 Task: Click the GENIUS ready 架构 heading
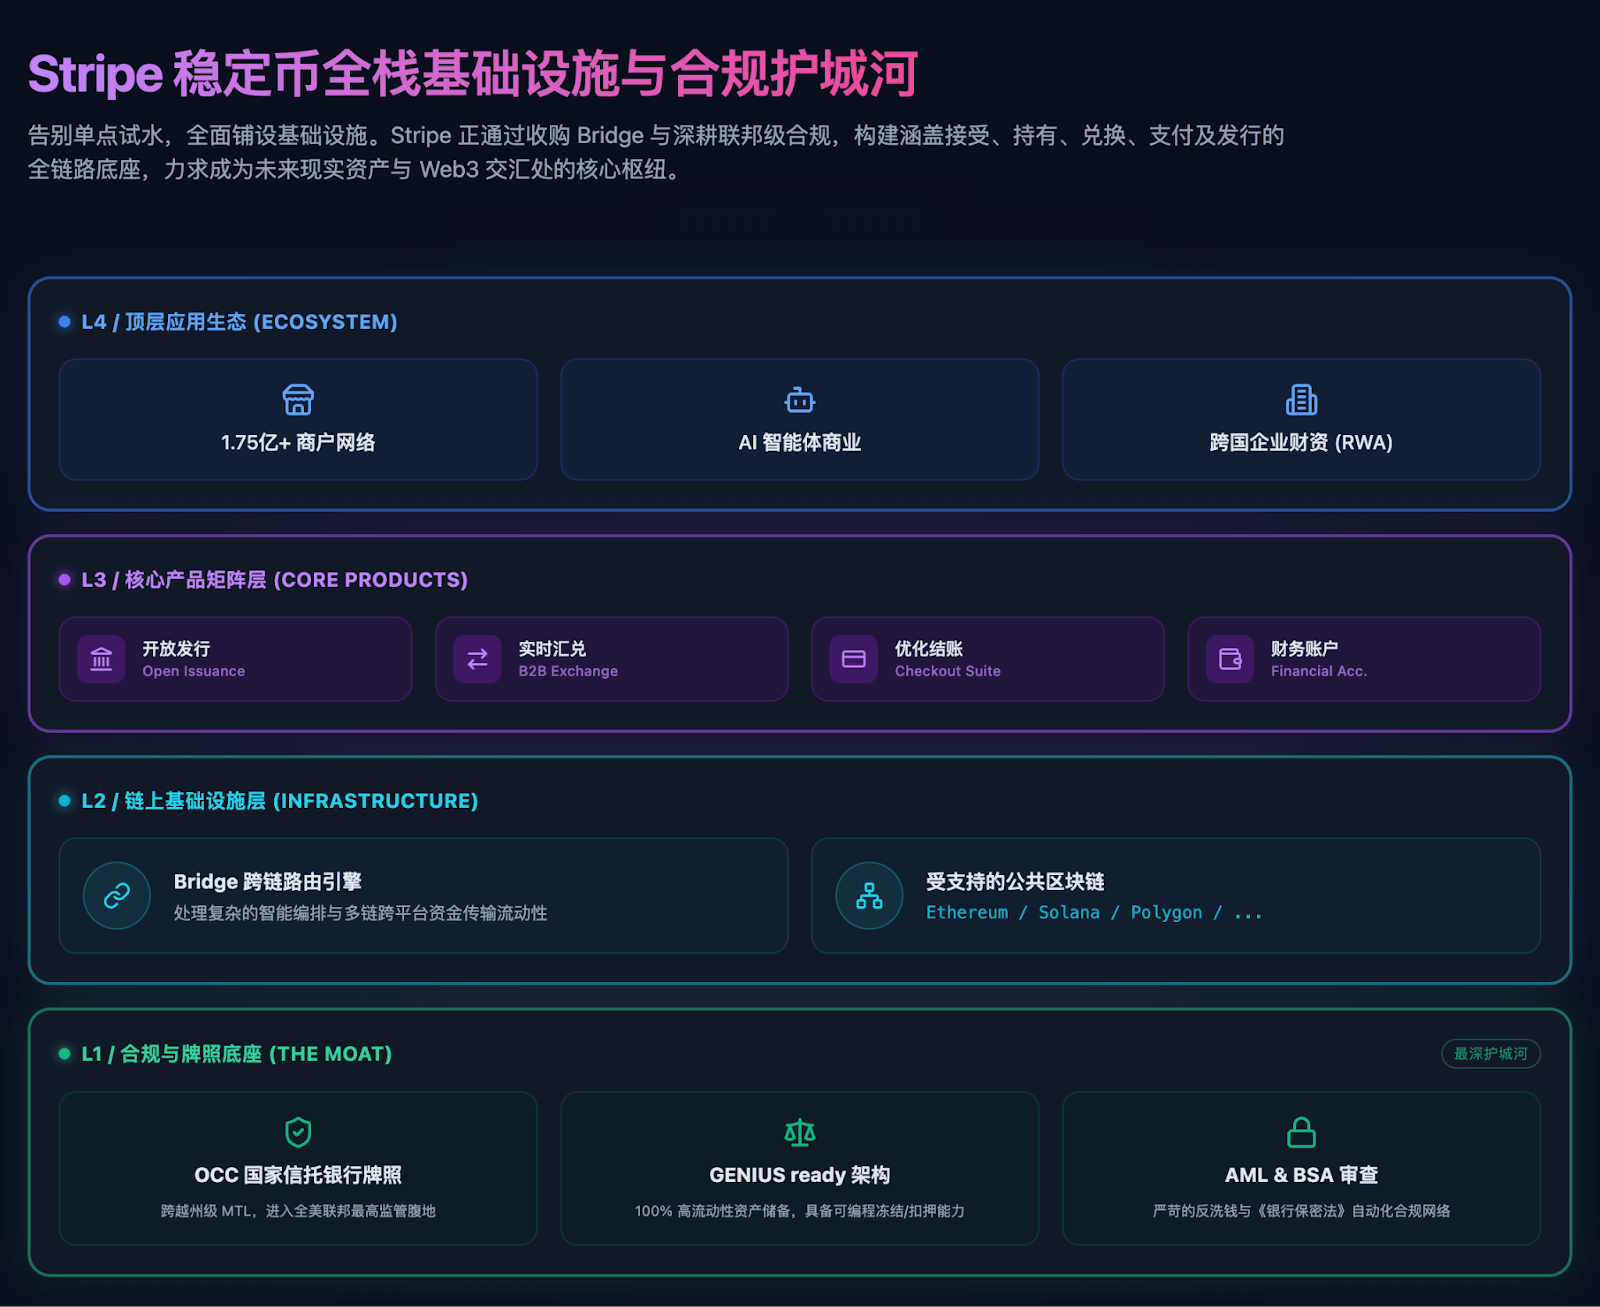[x=800, y=1176]
